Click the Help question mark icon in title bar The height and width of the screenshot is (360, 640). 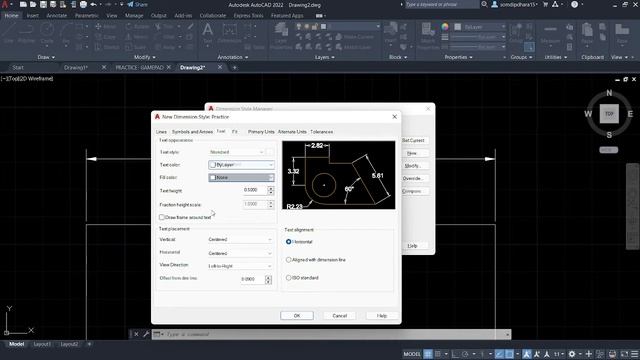coord(574,4)
